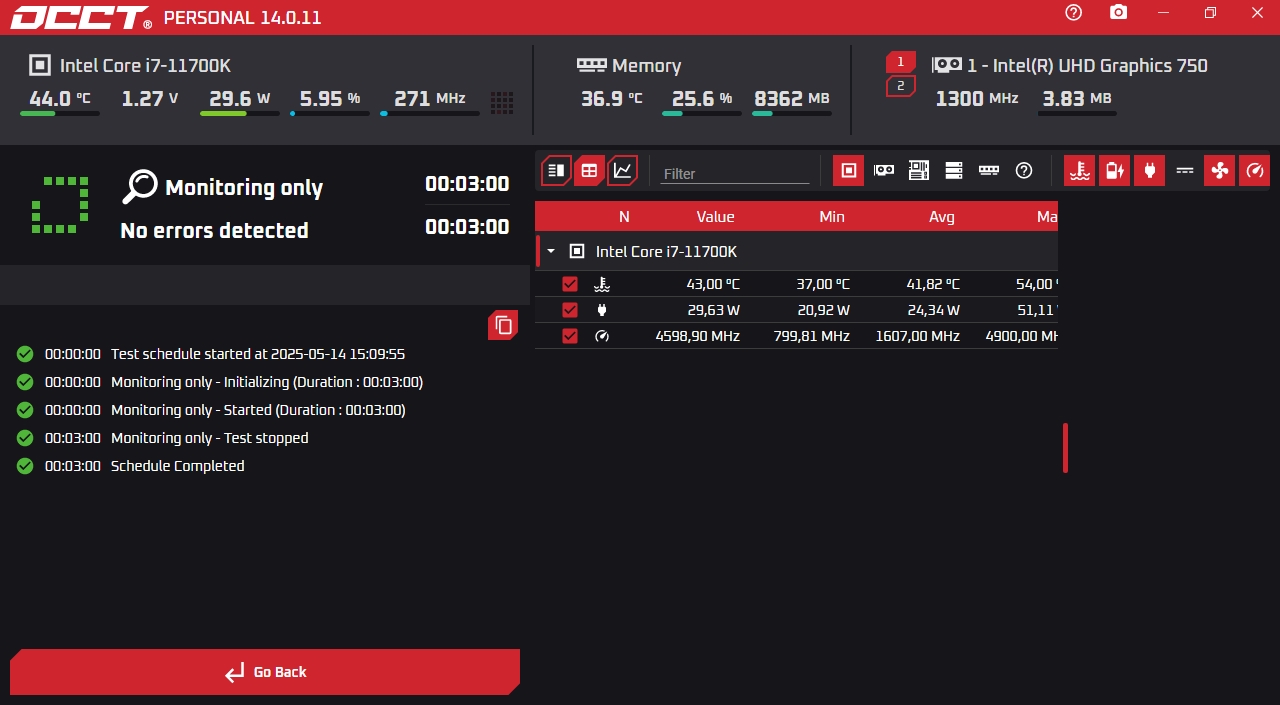1280x705 pixels.
Task: Toggle the CPU sensor filter icon
Action: [849, 171]
